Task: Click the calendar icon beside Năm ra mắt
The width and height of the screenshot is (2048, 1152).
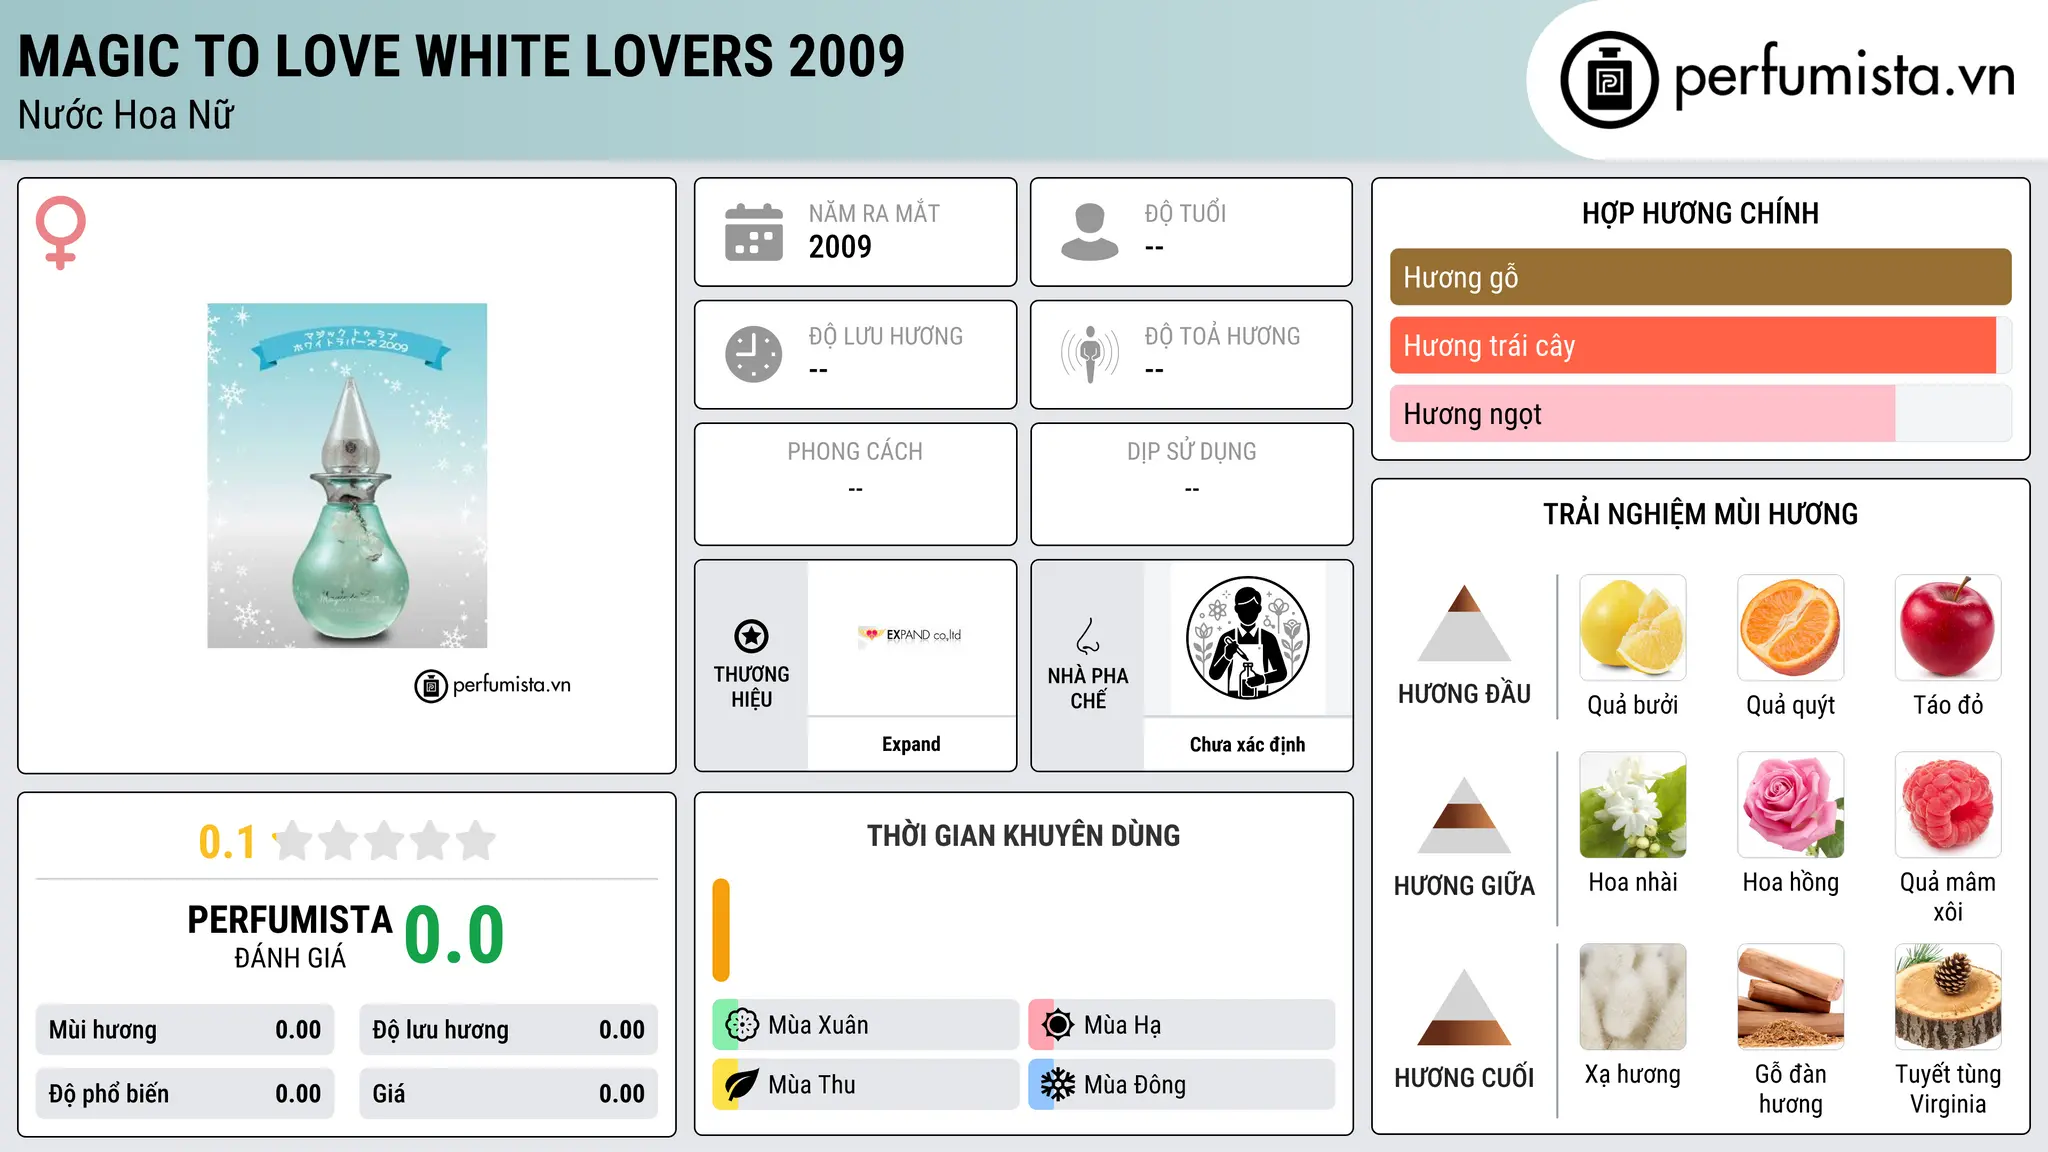Action: pos(754,232)
